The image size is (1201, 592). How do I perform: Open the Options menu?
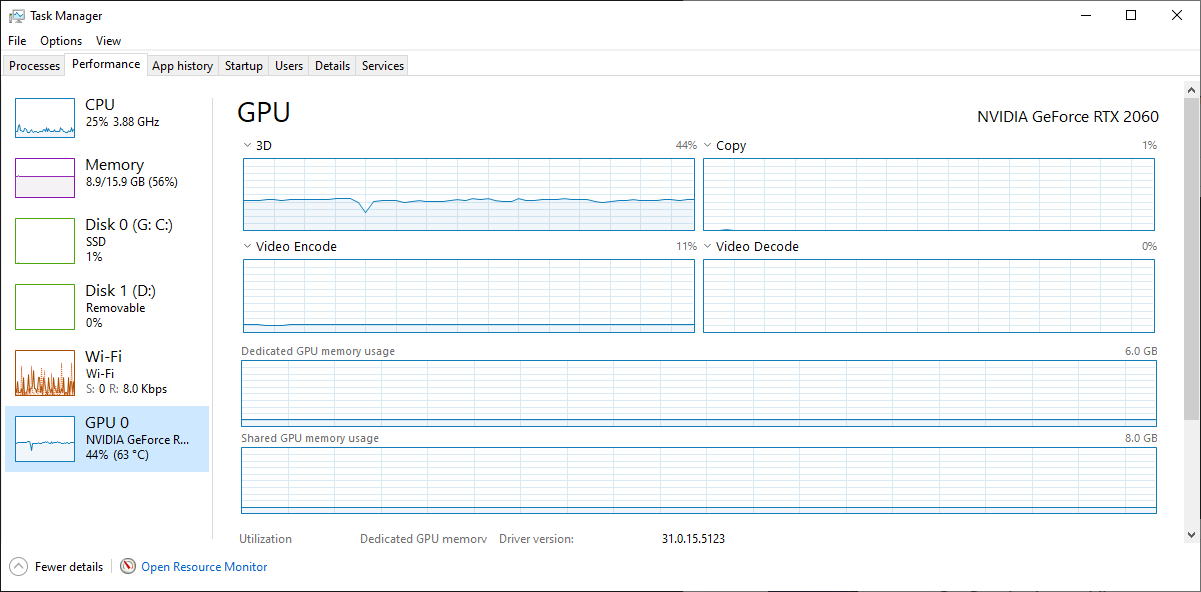click(x=61, y=41)
